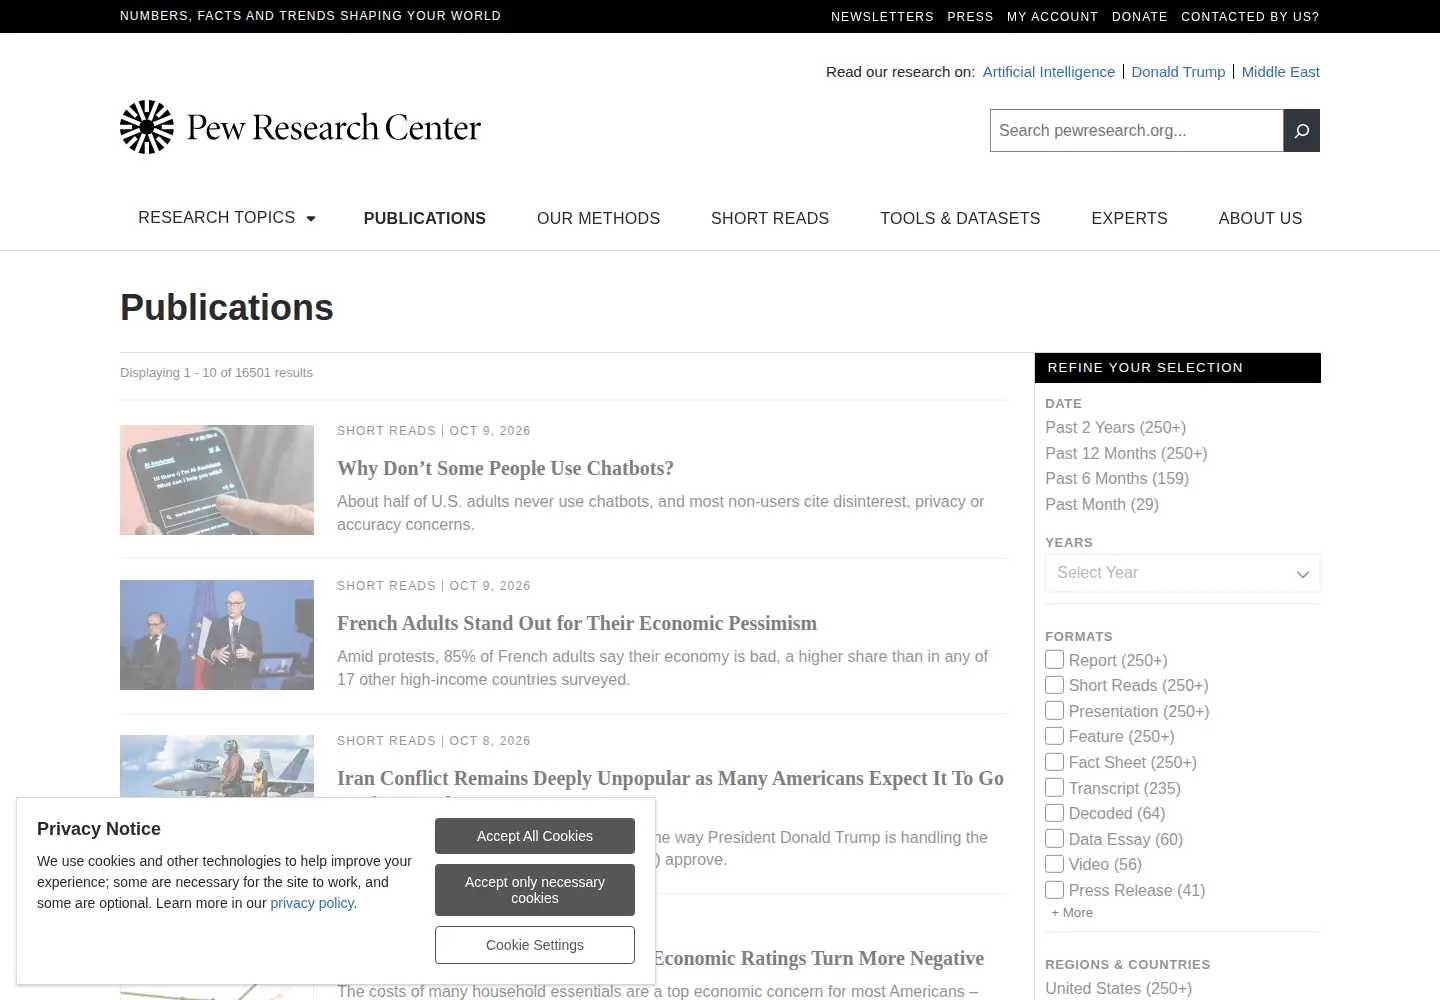Expand the Research Topics dropdown arrow
Viewport: 1440px width, 1000px height.
click(311, 219)
